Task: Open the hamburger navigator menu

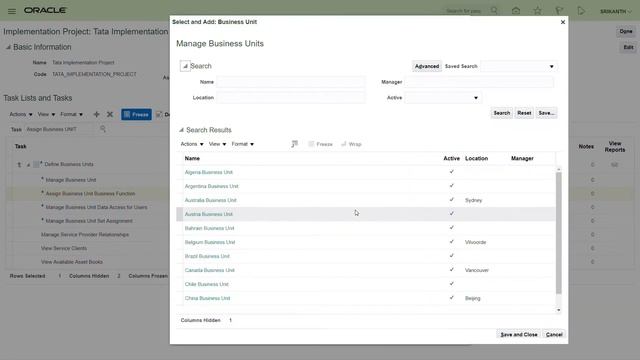Action: coord(12,11)
